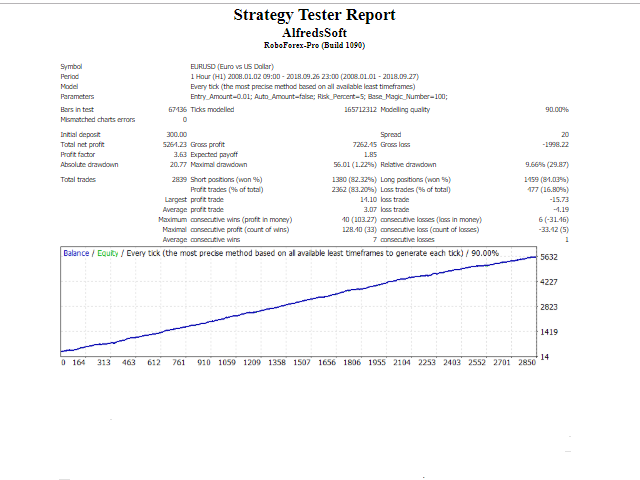Click the Parameters Entry_Amount settings line
This screenshot has height=480, width=640.
coord(318,96)
